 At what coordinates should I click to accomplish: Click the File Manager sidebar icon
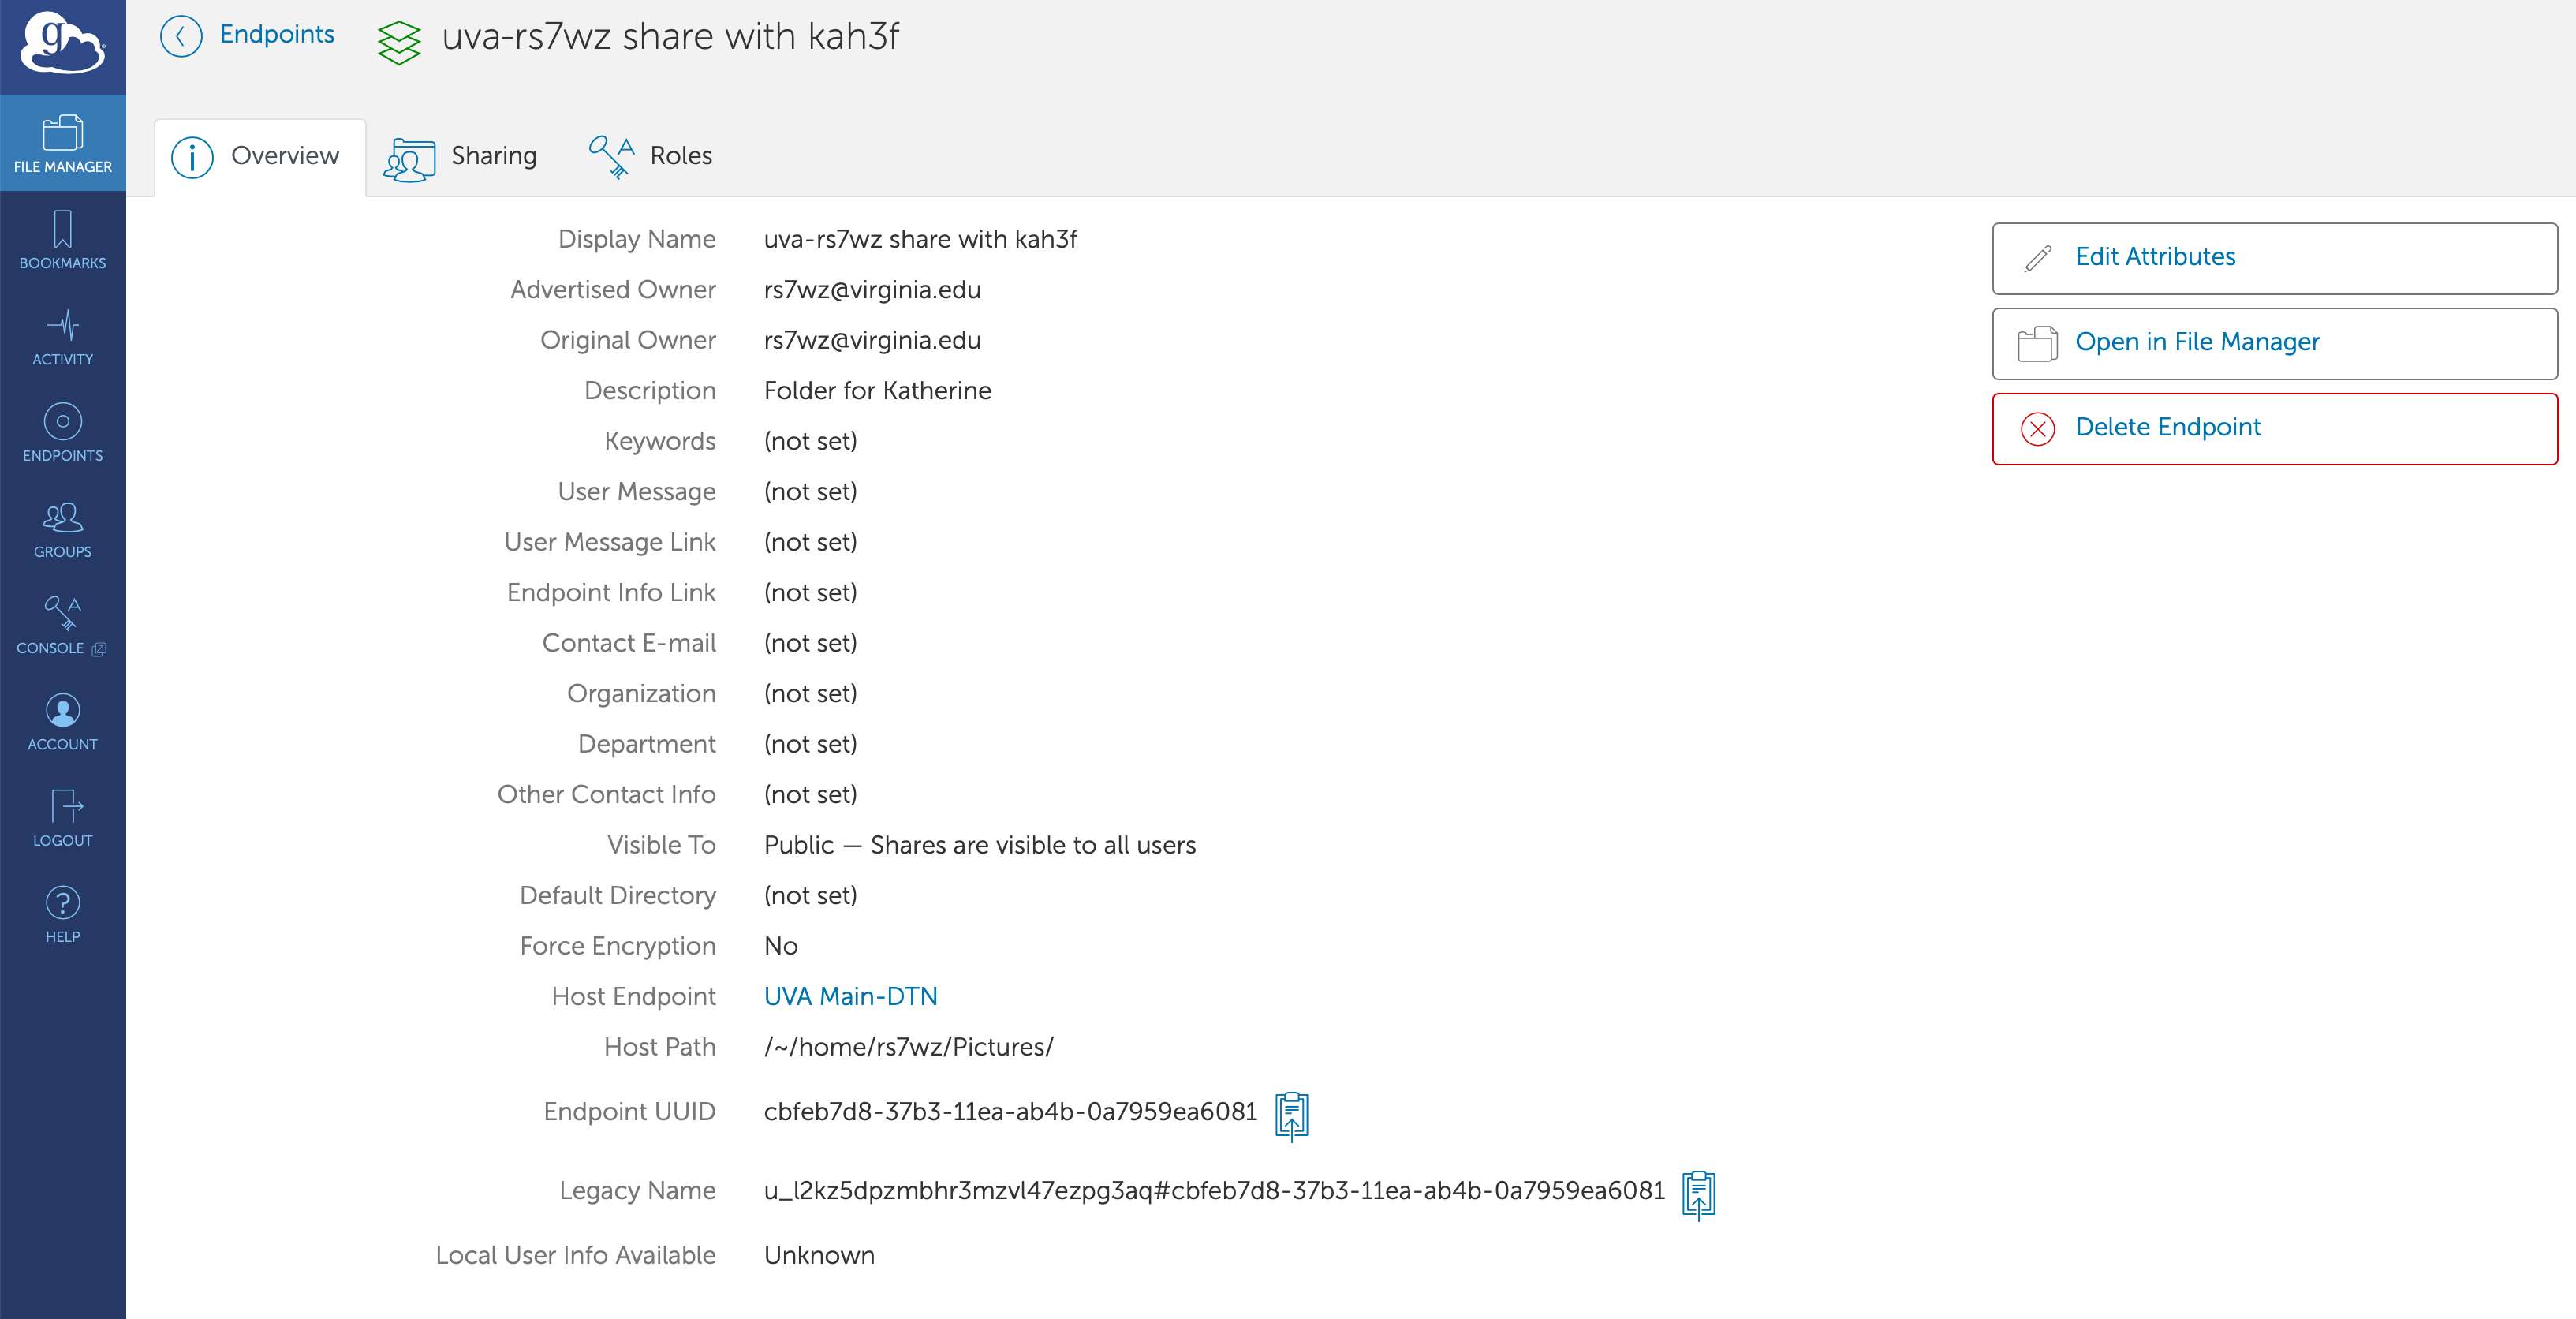[64, 147]
